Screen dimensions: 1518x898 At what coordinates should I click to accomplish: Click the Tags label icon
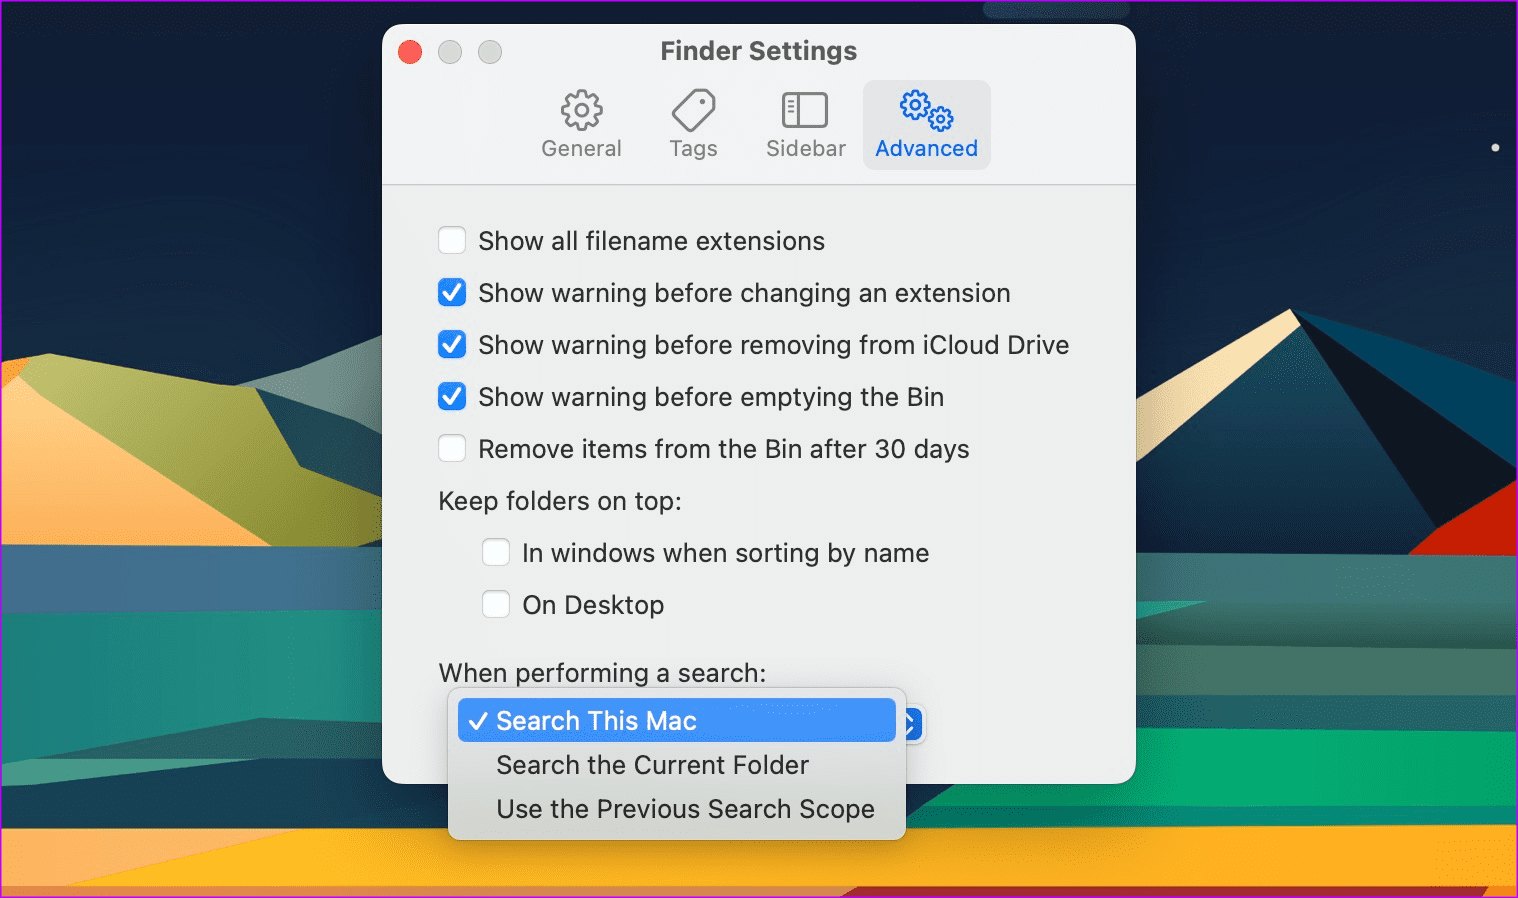[x=693, y=111]
